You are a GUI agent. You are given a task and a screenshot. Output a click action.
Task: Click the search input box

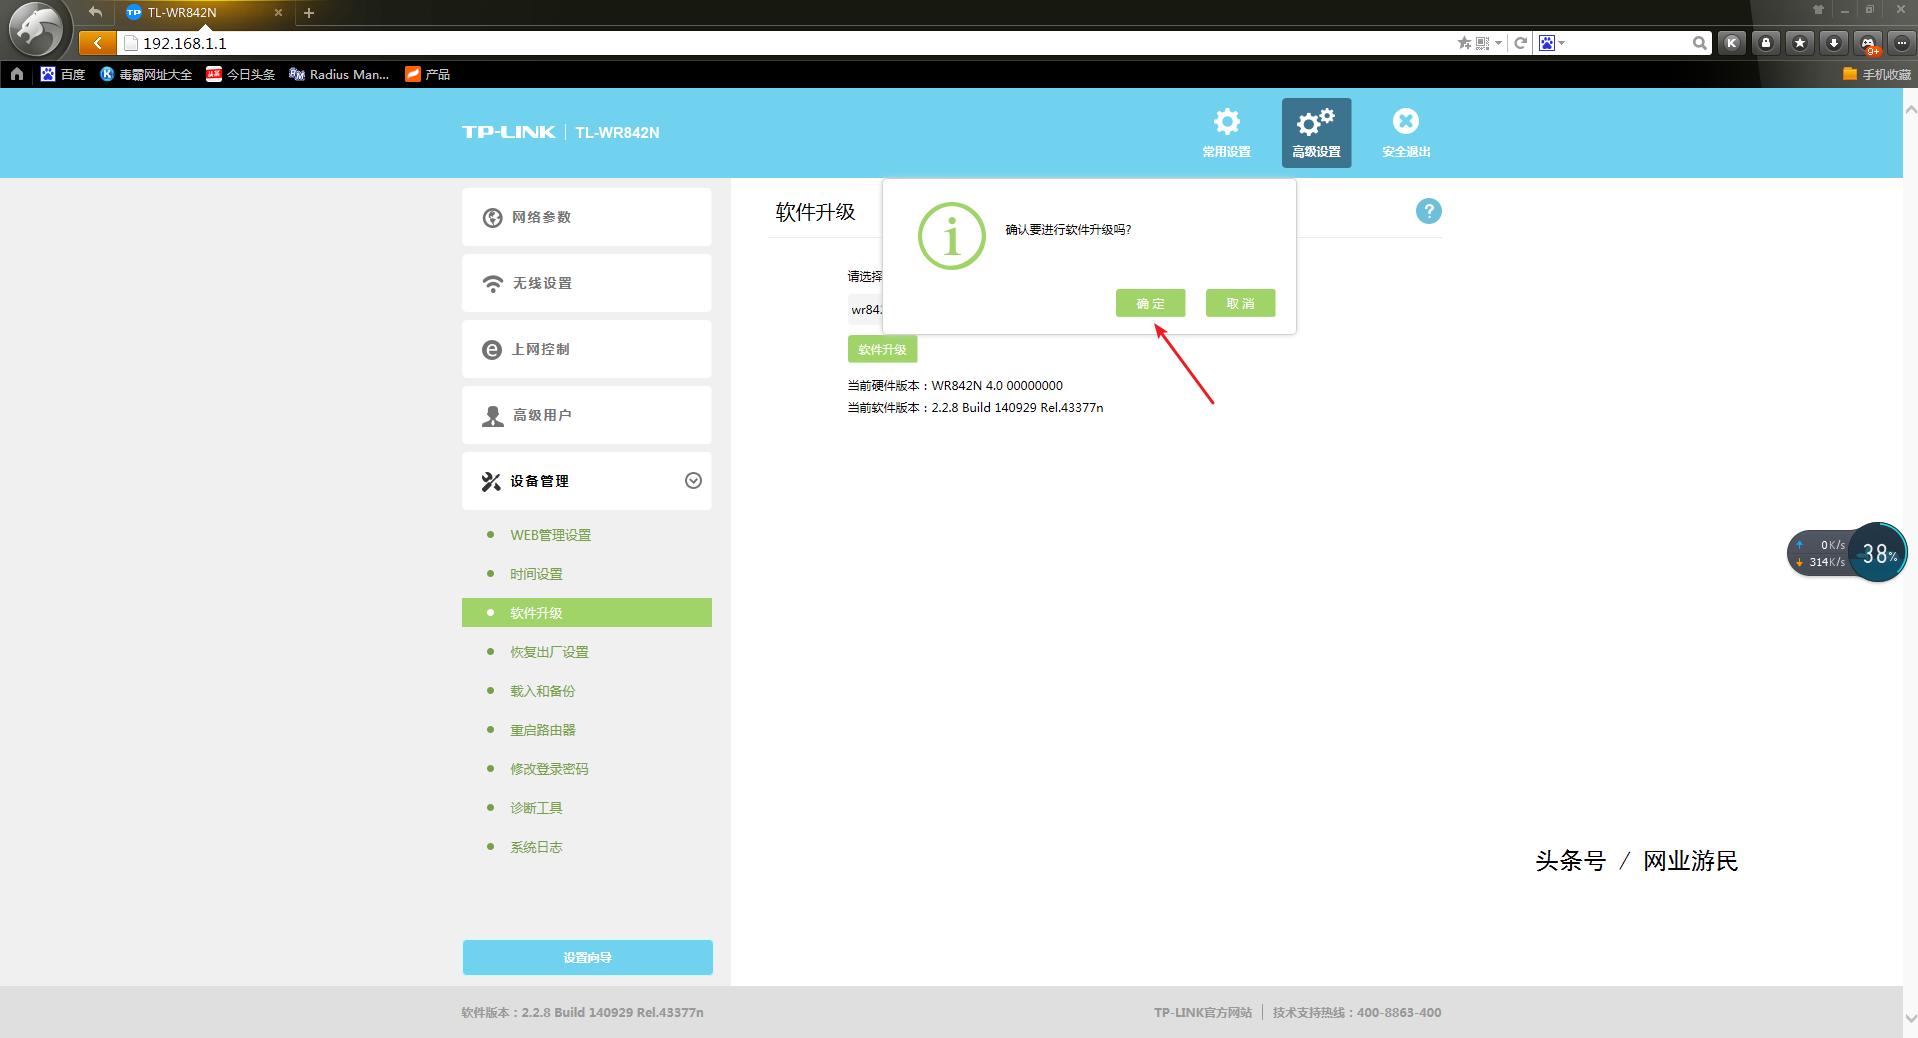point(1628,43)
